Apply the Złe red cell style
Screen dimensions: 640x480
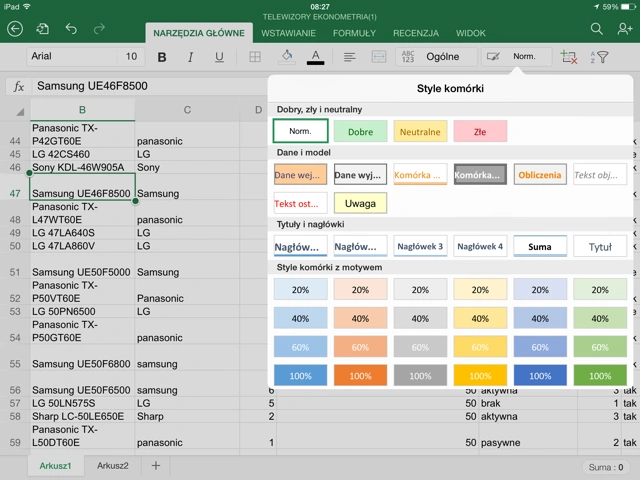[480, 131]
